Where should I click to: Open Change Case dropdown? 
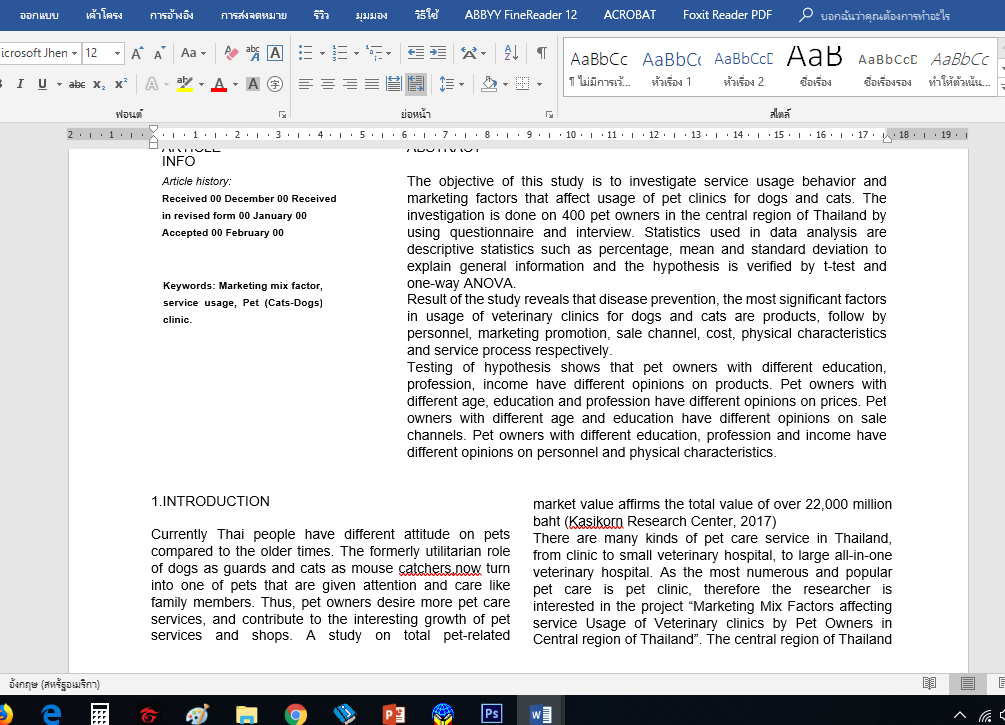coord(193,53)
